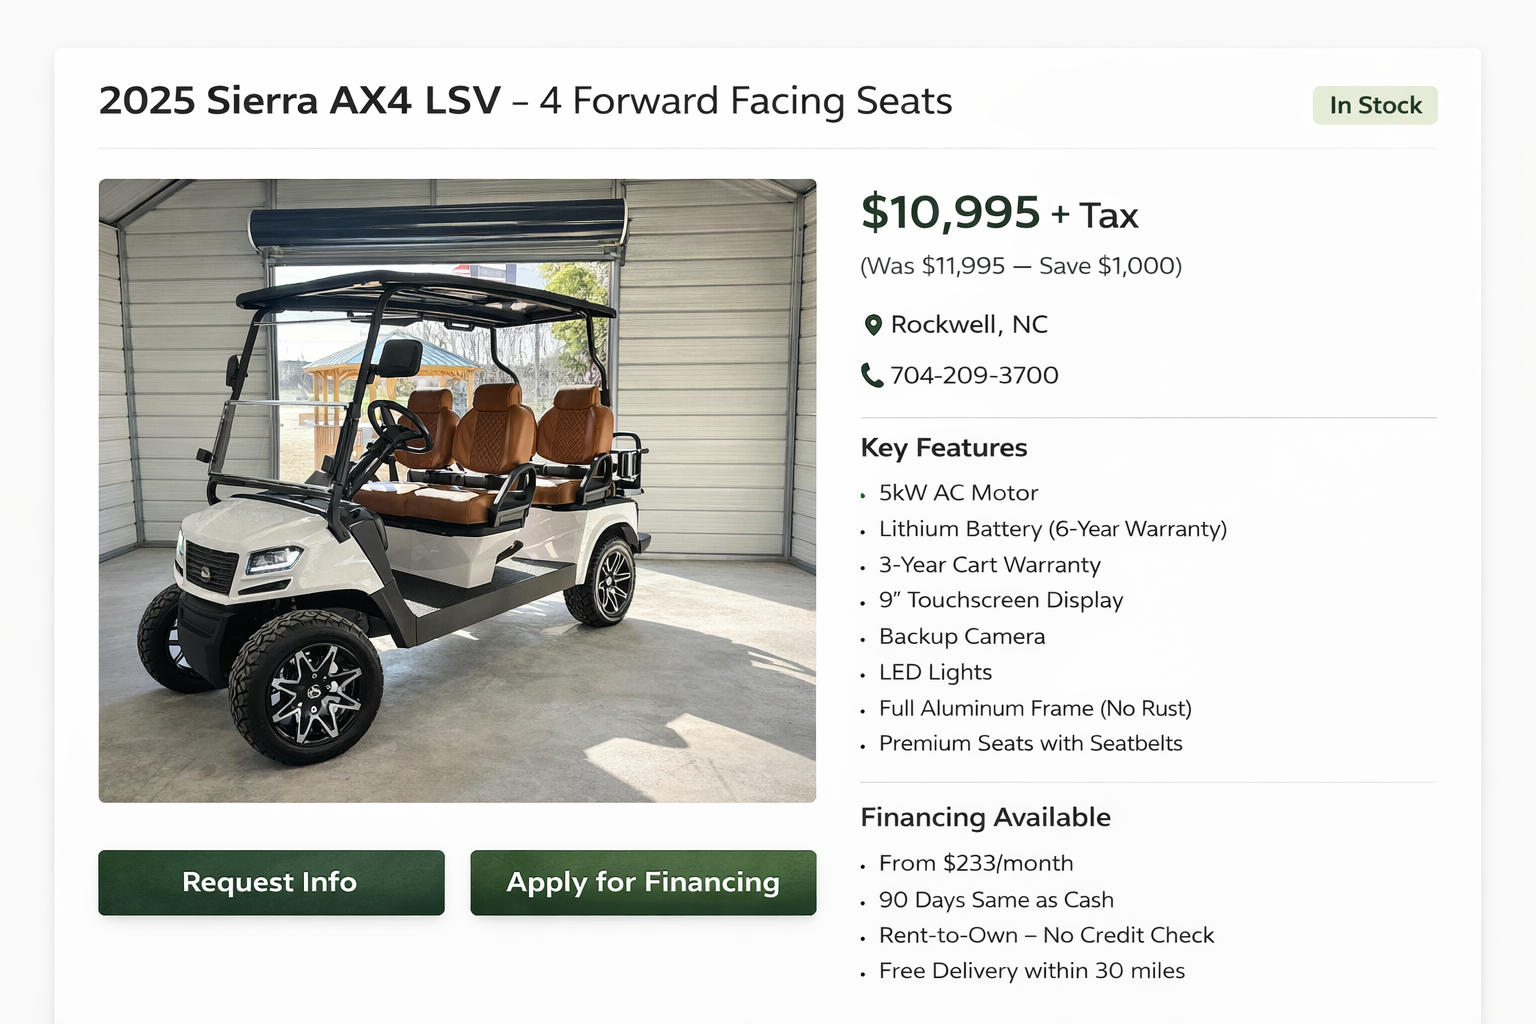1536x1024 pixels.
Task: Click the Was $11,995 savings note
Action: click(1021, 266)
